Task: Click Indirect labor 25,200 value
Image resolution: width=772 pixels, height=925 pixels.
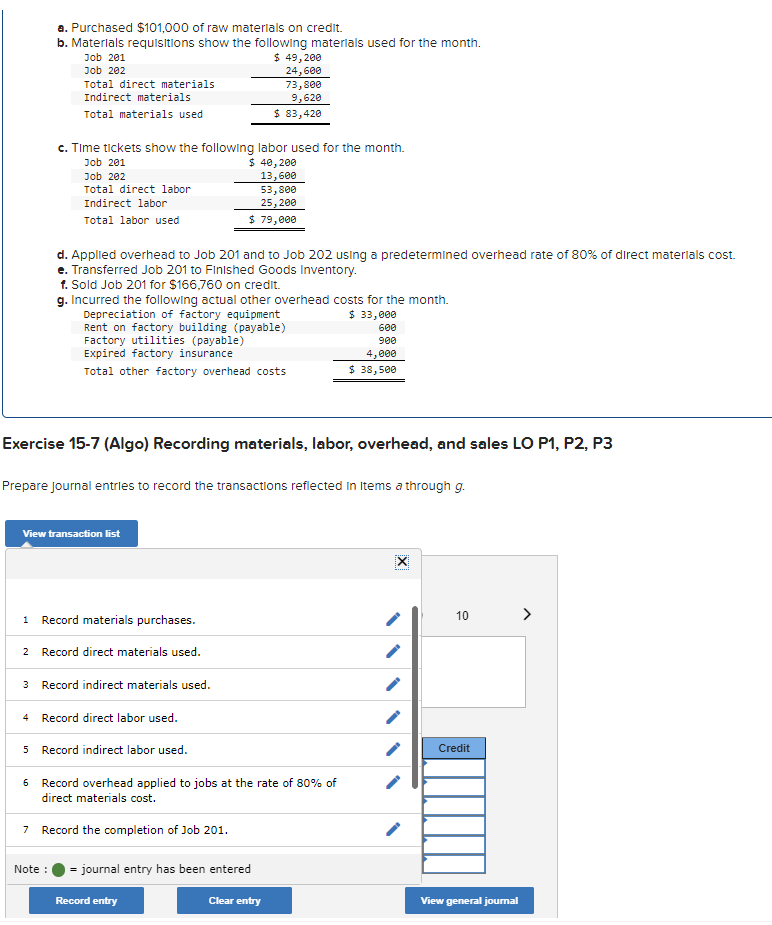Action: [278, 202]
